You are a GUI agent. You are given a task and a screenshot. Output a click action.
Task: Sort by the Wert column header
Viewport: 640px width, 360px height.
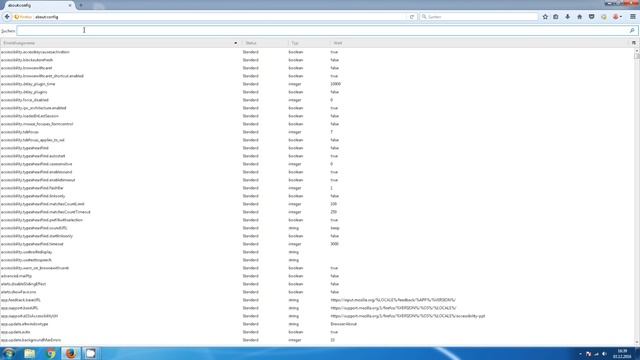point(480,43)
